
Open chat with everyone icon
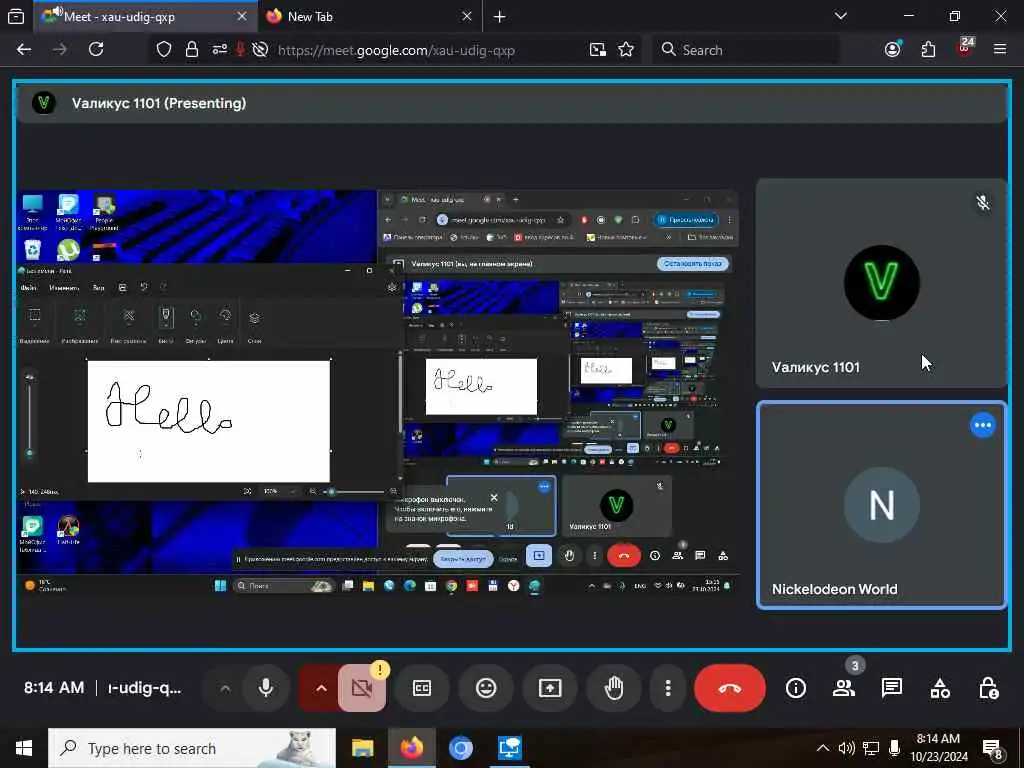[891, 688]
